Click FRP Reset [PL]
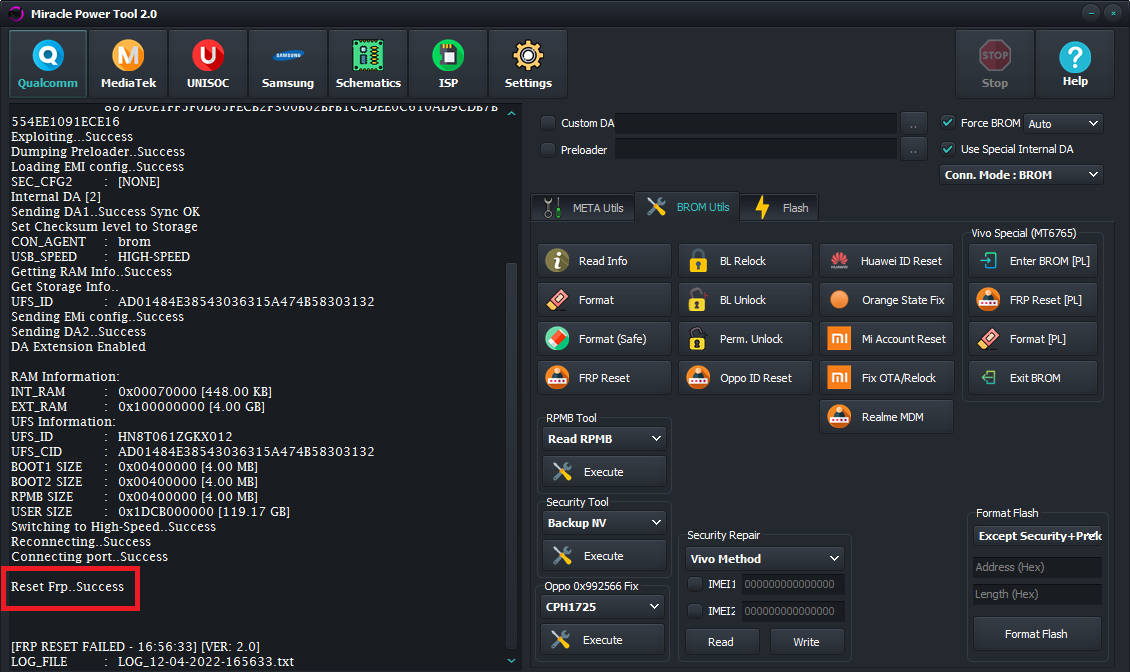The width and height of the screenshot is (1130, 672). [x=1033, y=300]
